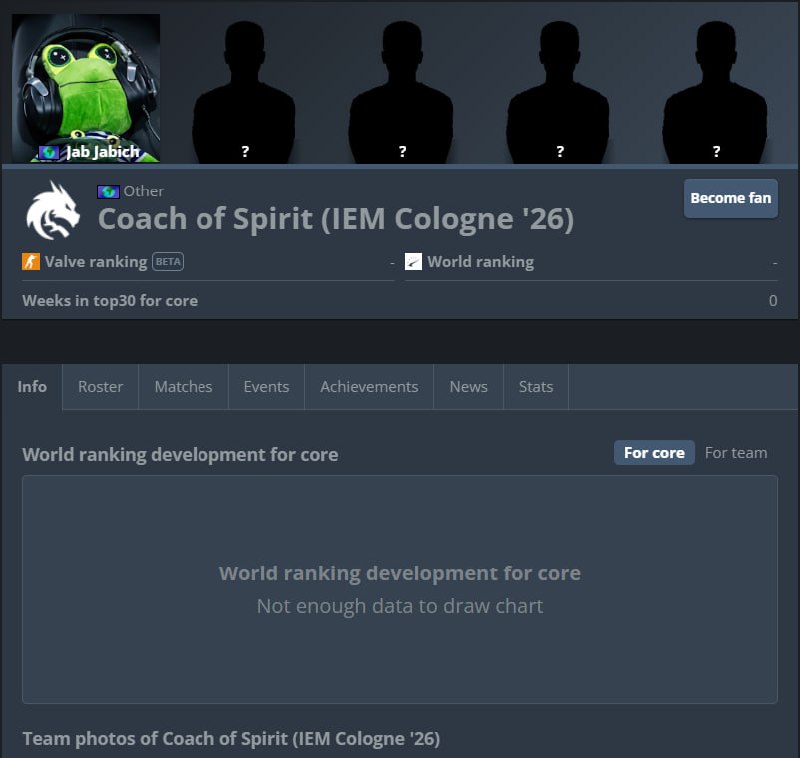The image size is (800, 758).
Task: Open the Events tab
Action: coord(266,387)
